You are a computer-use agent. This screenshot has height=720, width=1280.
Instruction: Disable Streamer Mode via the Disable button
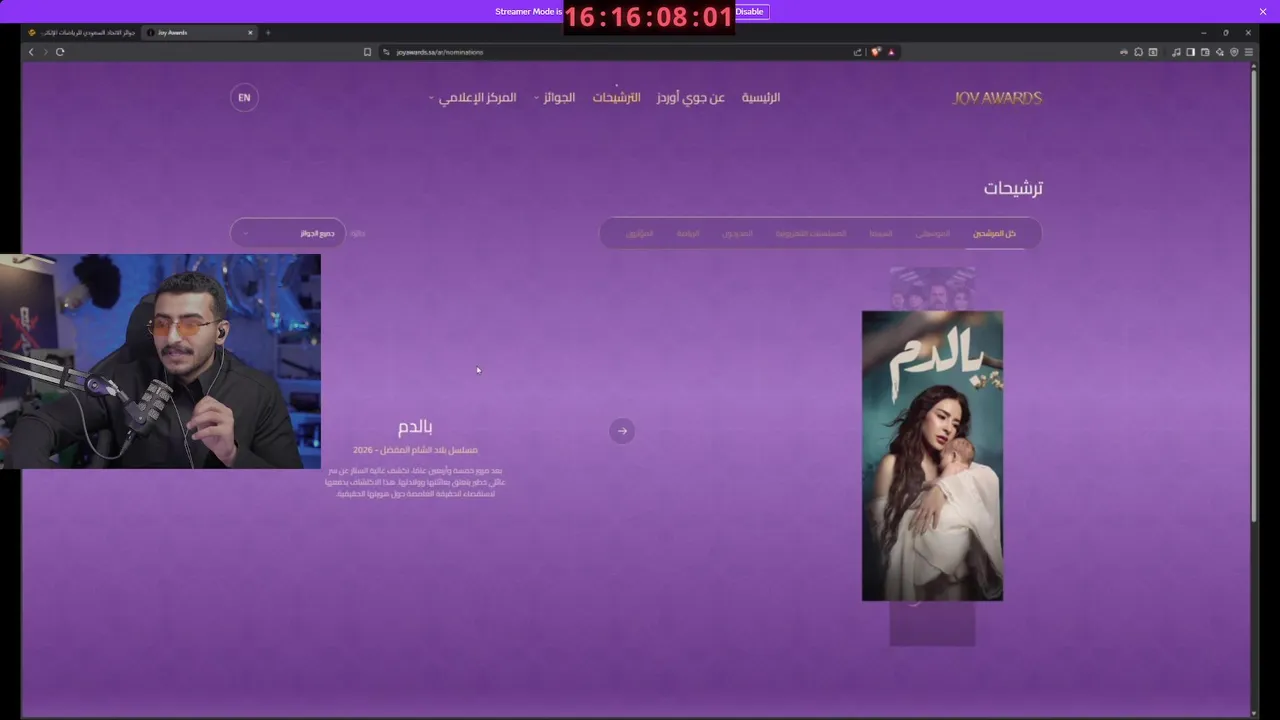pos(750,12)
